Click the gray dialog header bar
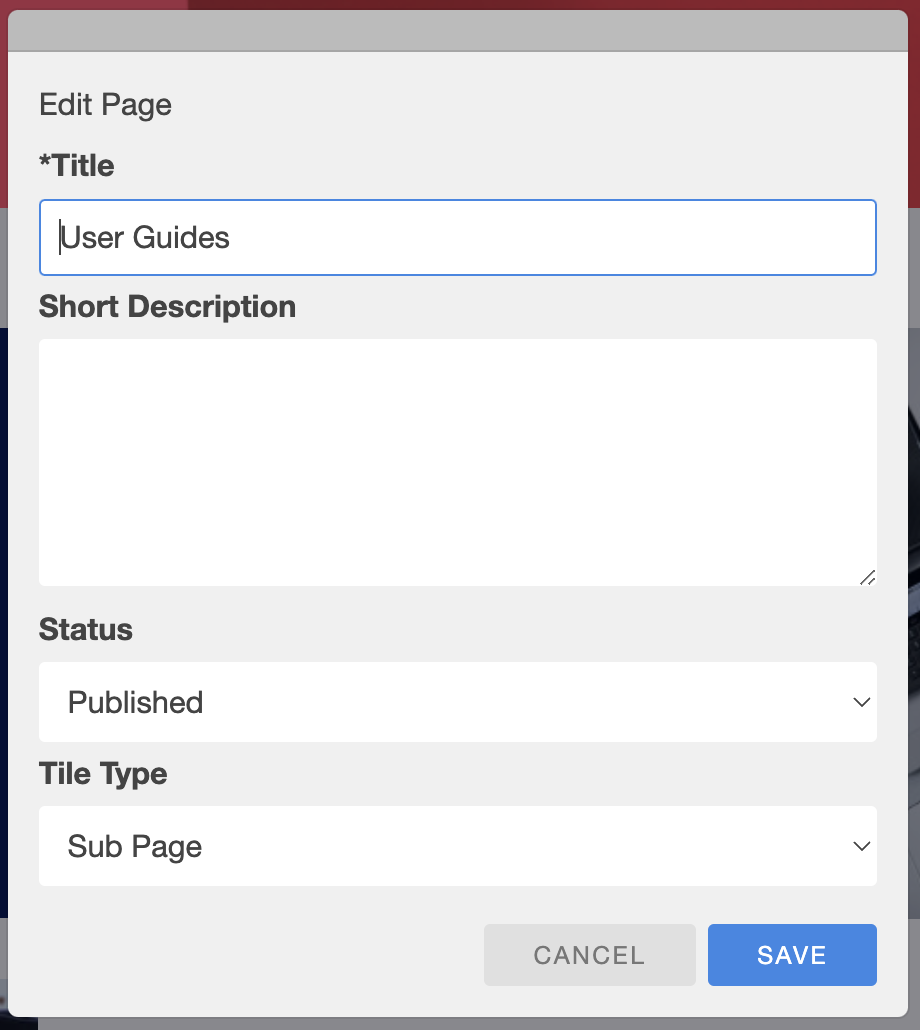The width and height of the screenshot is (920, 1030). [458, 31]
